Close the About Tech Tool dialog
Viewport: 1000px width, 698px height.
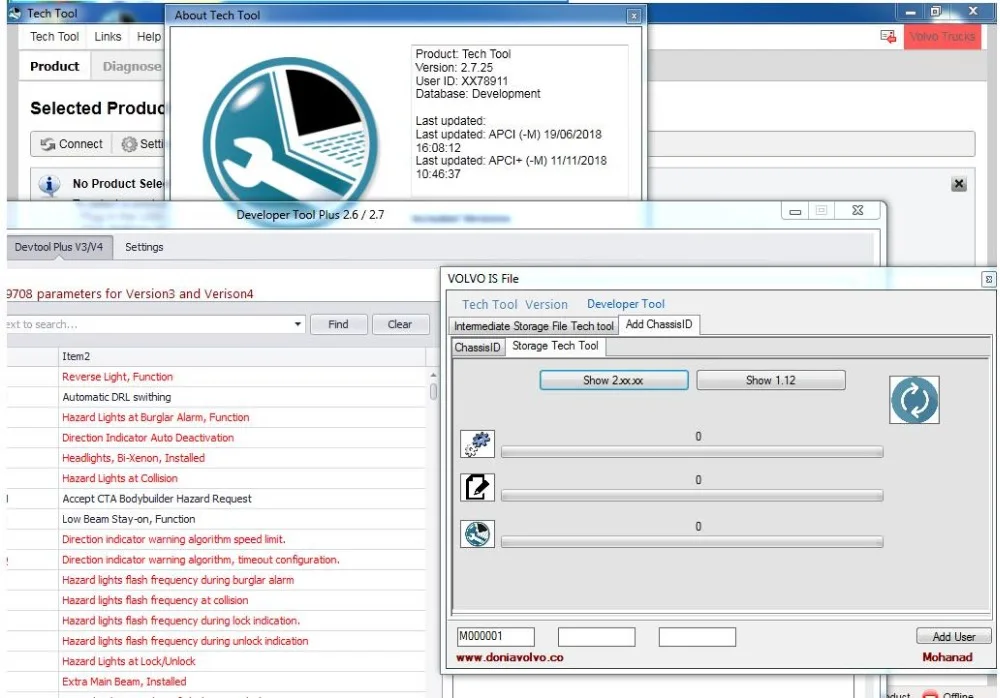click(x=633, y=16)
